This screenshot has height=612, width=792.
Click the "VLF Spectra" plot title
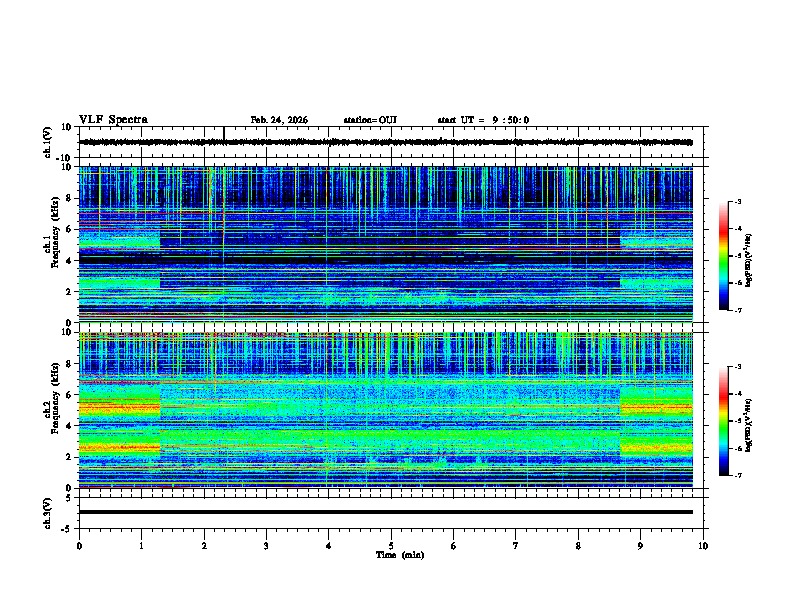point(113,120)
